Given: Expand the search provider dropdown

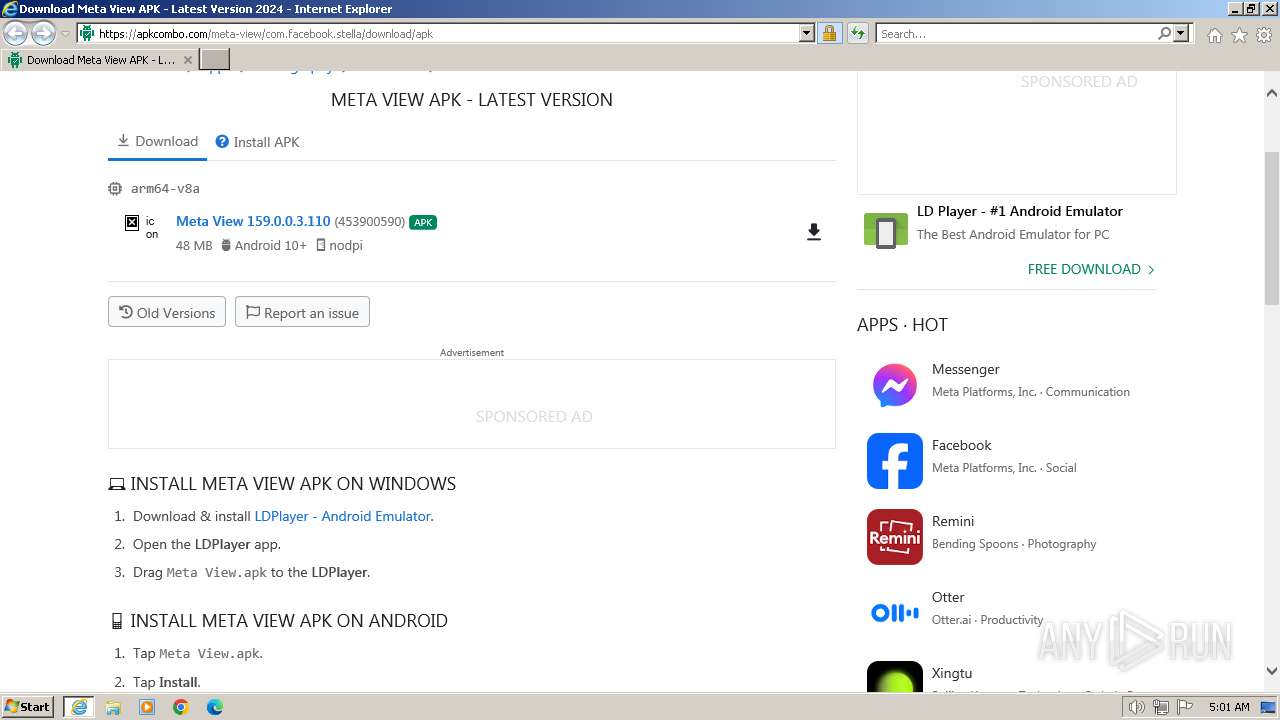Looking at the screenshot, I should coord(1181,33).
